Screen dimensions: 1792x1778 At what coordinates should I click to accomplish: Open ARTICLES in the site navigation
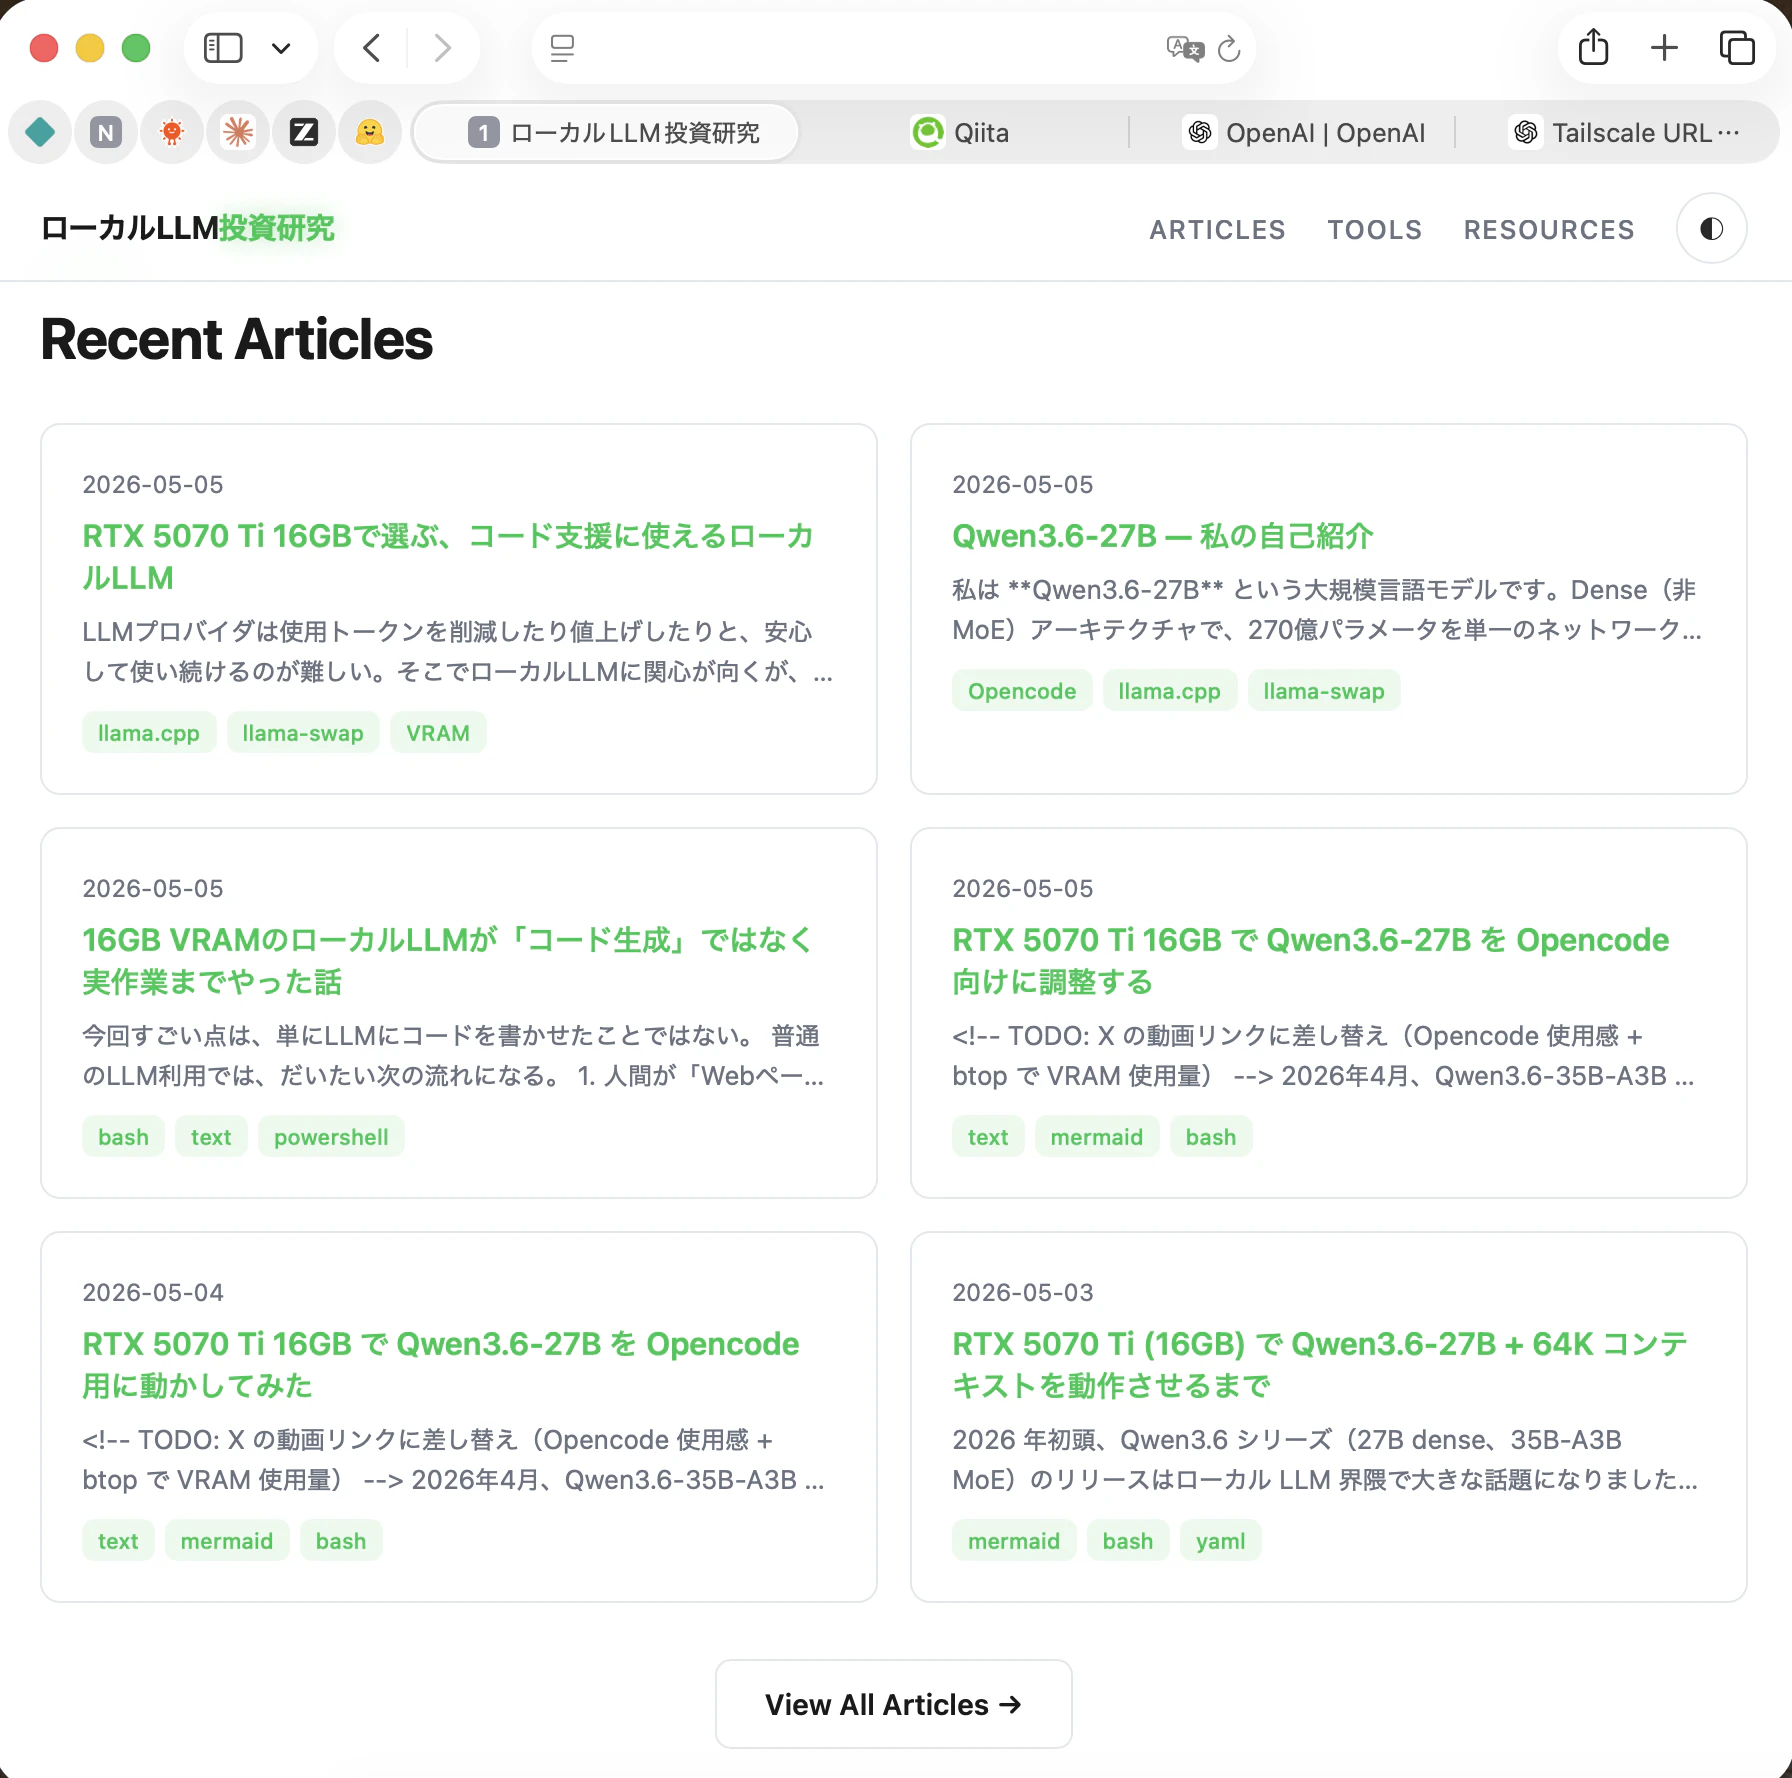coord(1217,230)
